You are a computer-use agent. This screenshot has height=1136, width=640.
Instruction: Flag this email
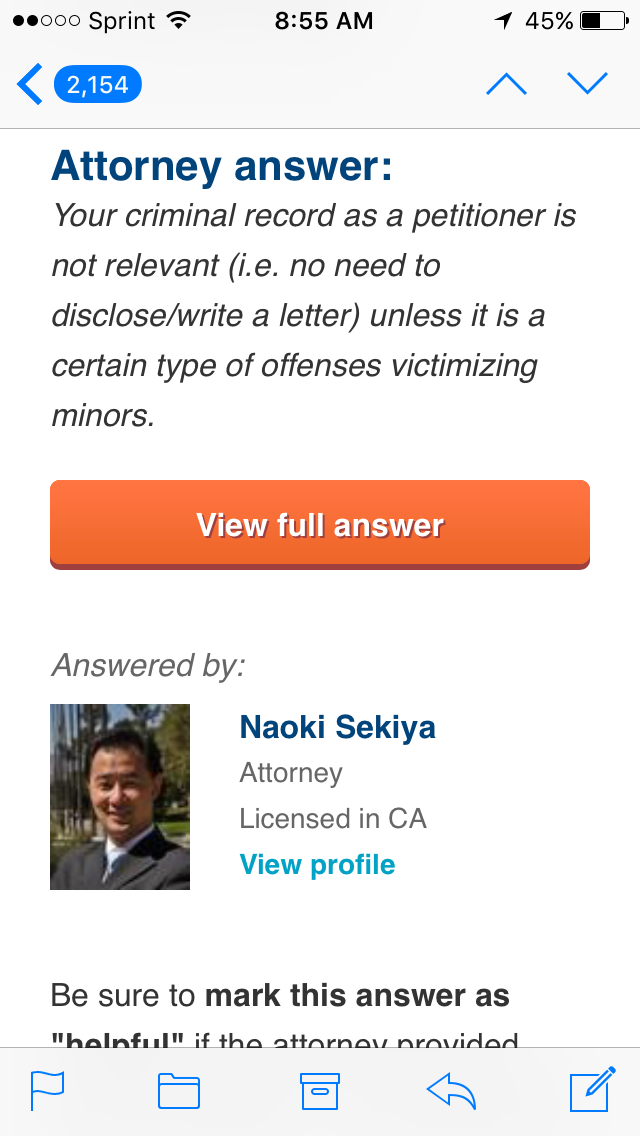click(x=47, y=1090)
